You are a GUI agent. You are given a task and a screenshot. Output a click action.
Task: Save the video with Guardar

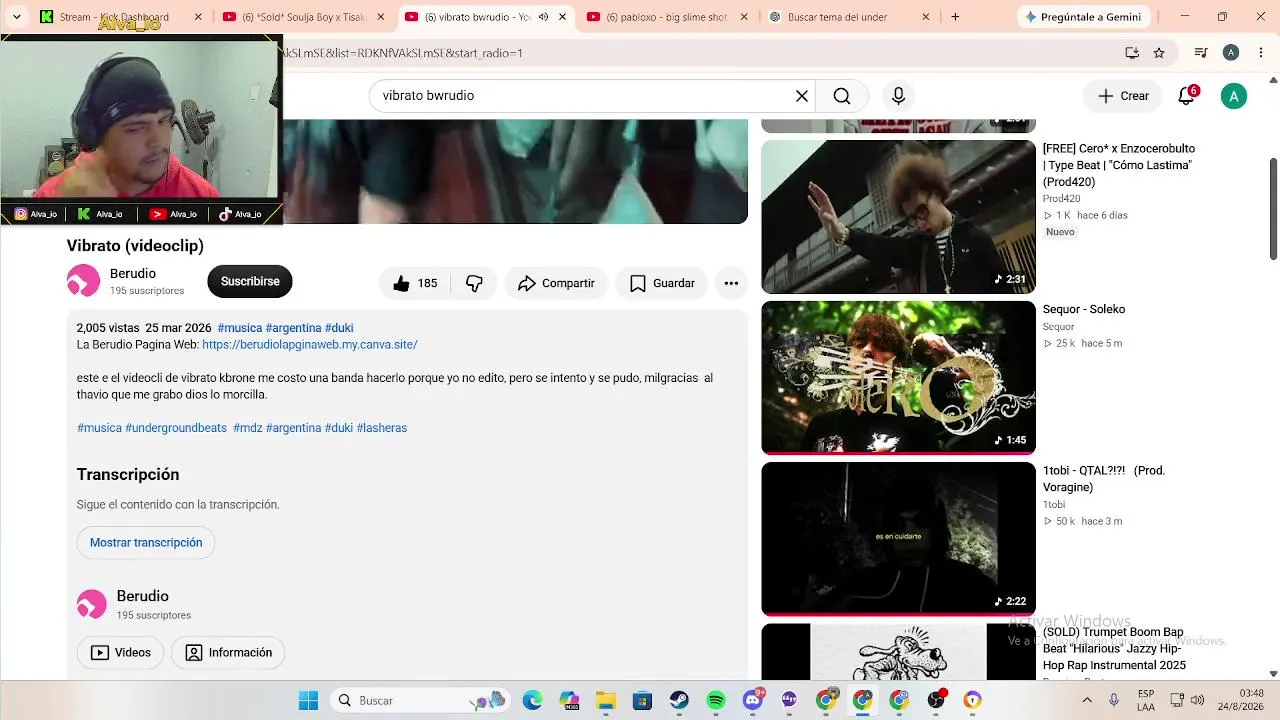[661, 283]
